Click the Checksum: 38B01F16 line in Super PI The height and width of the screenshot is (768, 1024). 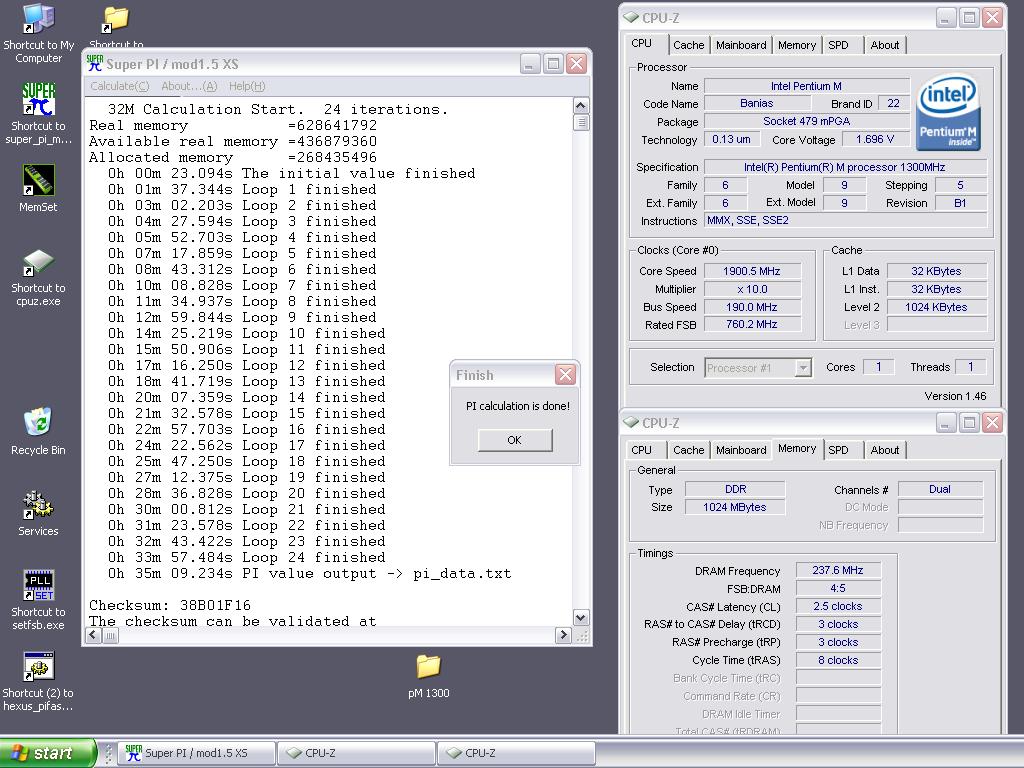[x=170, y=605]
